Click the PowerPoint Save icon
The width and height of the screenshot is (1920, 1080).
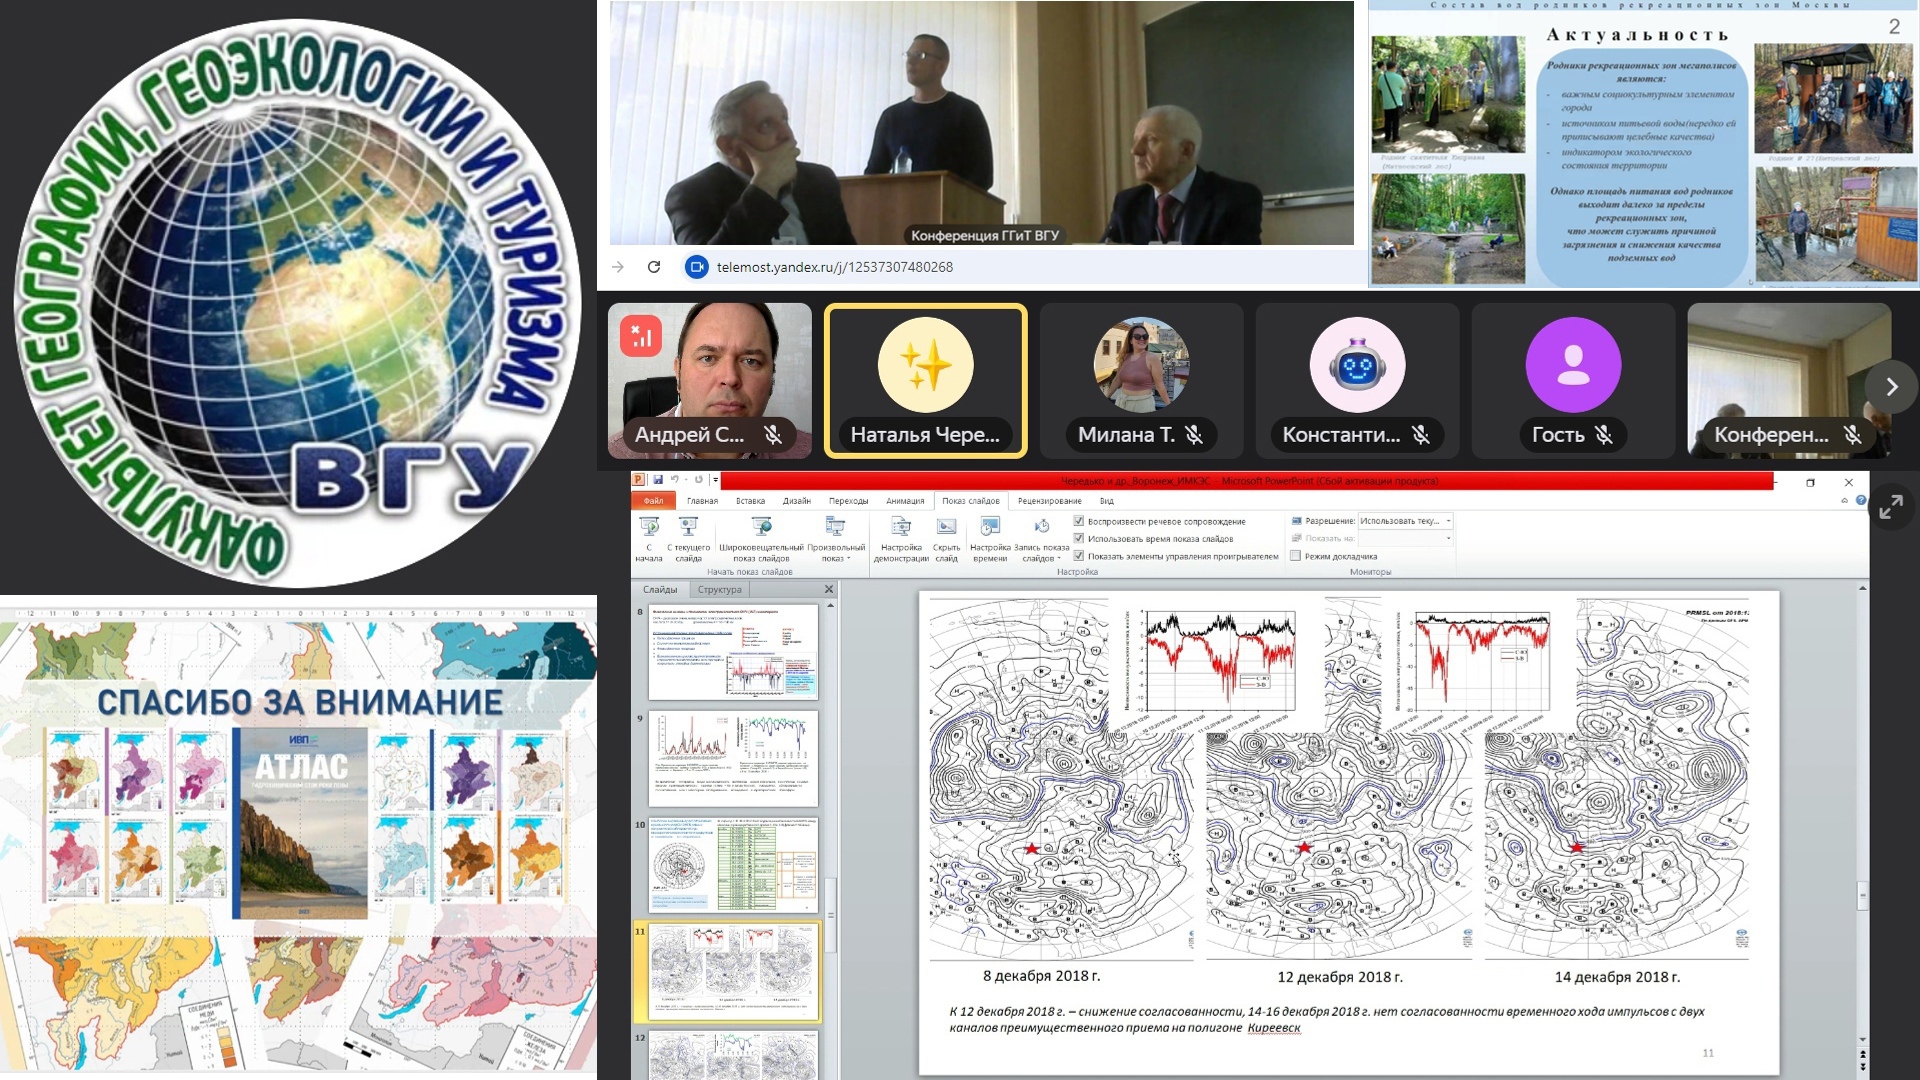pyautogui.click(x=657, y=480)
